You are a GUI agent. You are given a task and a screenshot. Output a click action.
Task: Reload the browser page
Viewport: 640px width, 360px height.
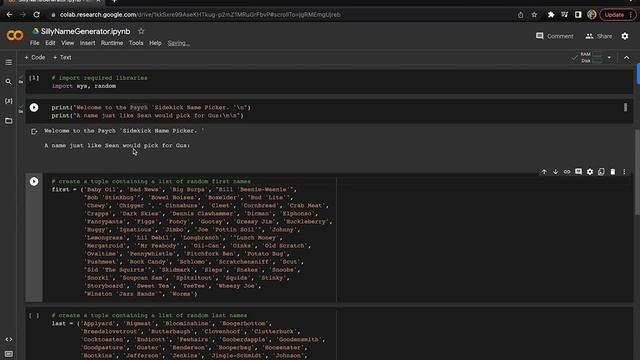click(x=37, y=15)
